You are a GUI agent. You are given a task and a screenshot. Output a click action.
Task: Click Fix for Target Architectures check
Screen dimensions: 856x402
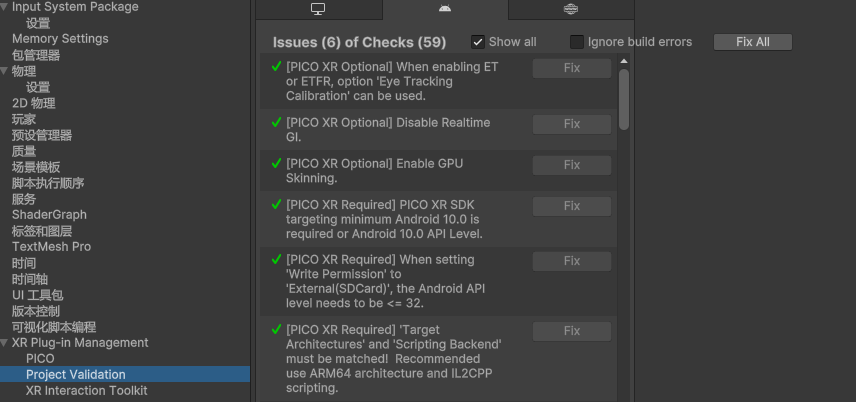click(572, 331)
